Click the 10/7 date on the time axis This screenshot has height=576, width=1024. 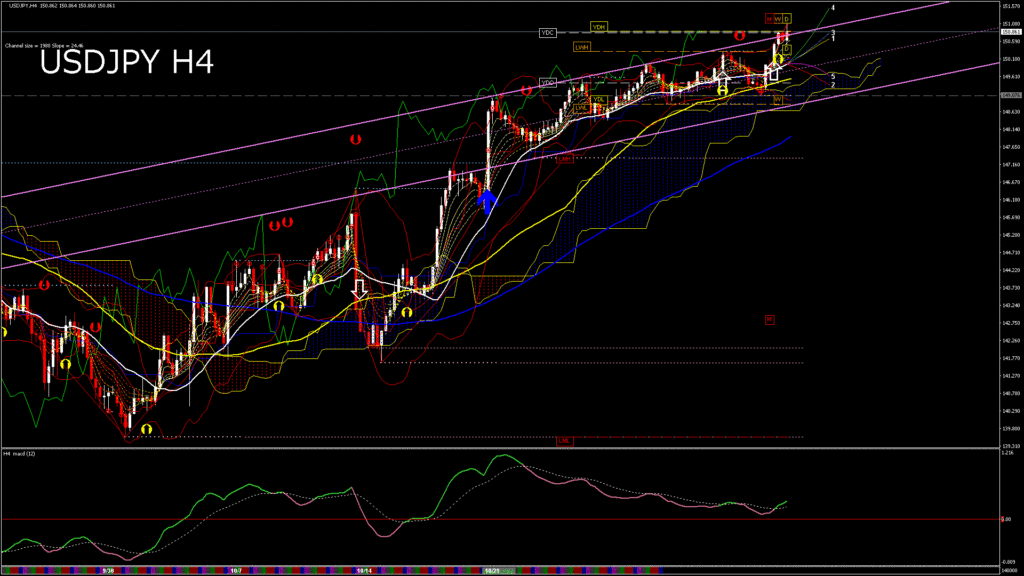(236, 571)
